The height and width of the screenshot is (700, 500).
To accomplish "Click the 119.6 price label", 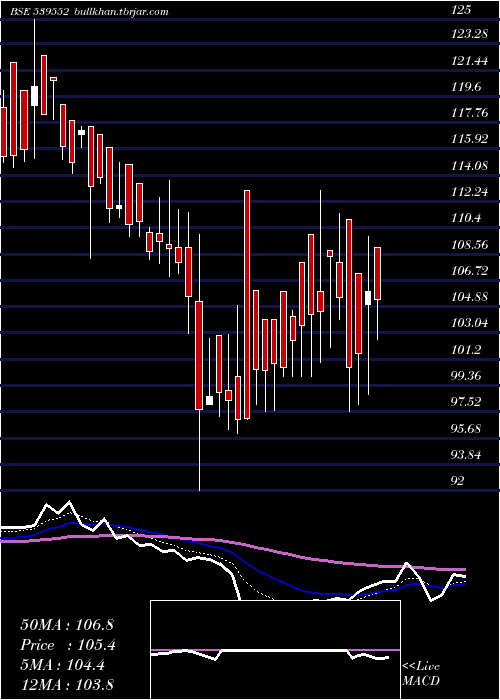I will tap(466, 86).
